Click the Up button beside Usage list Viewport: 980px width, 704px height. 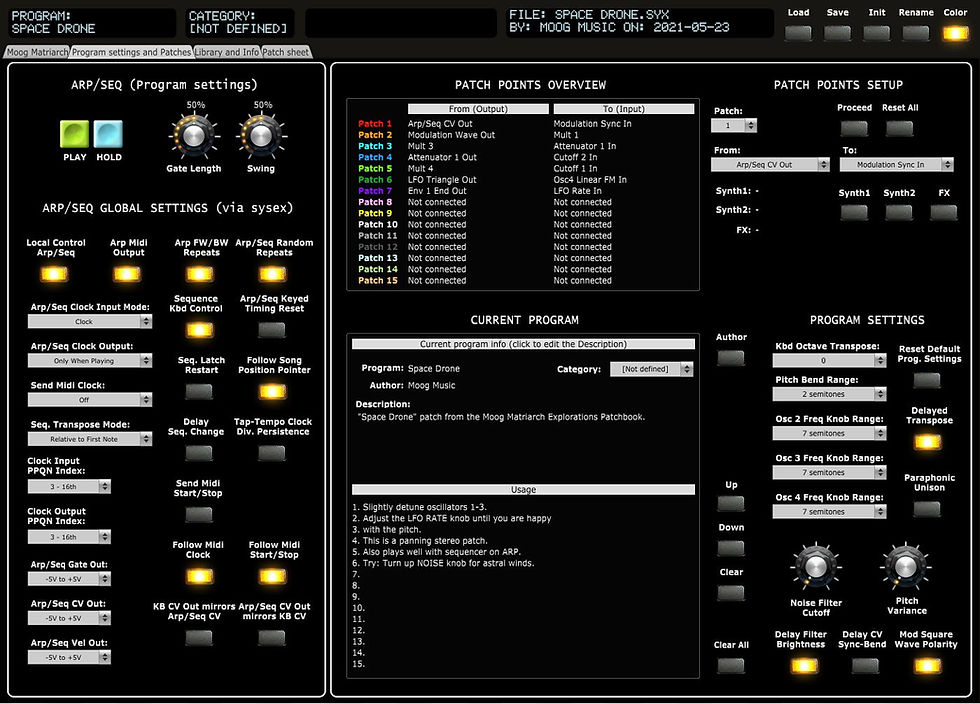(731, 503)
